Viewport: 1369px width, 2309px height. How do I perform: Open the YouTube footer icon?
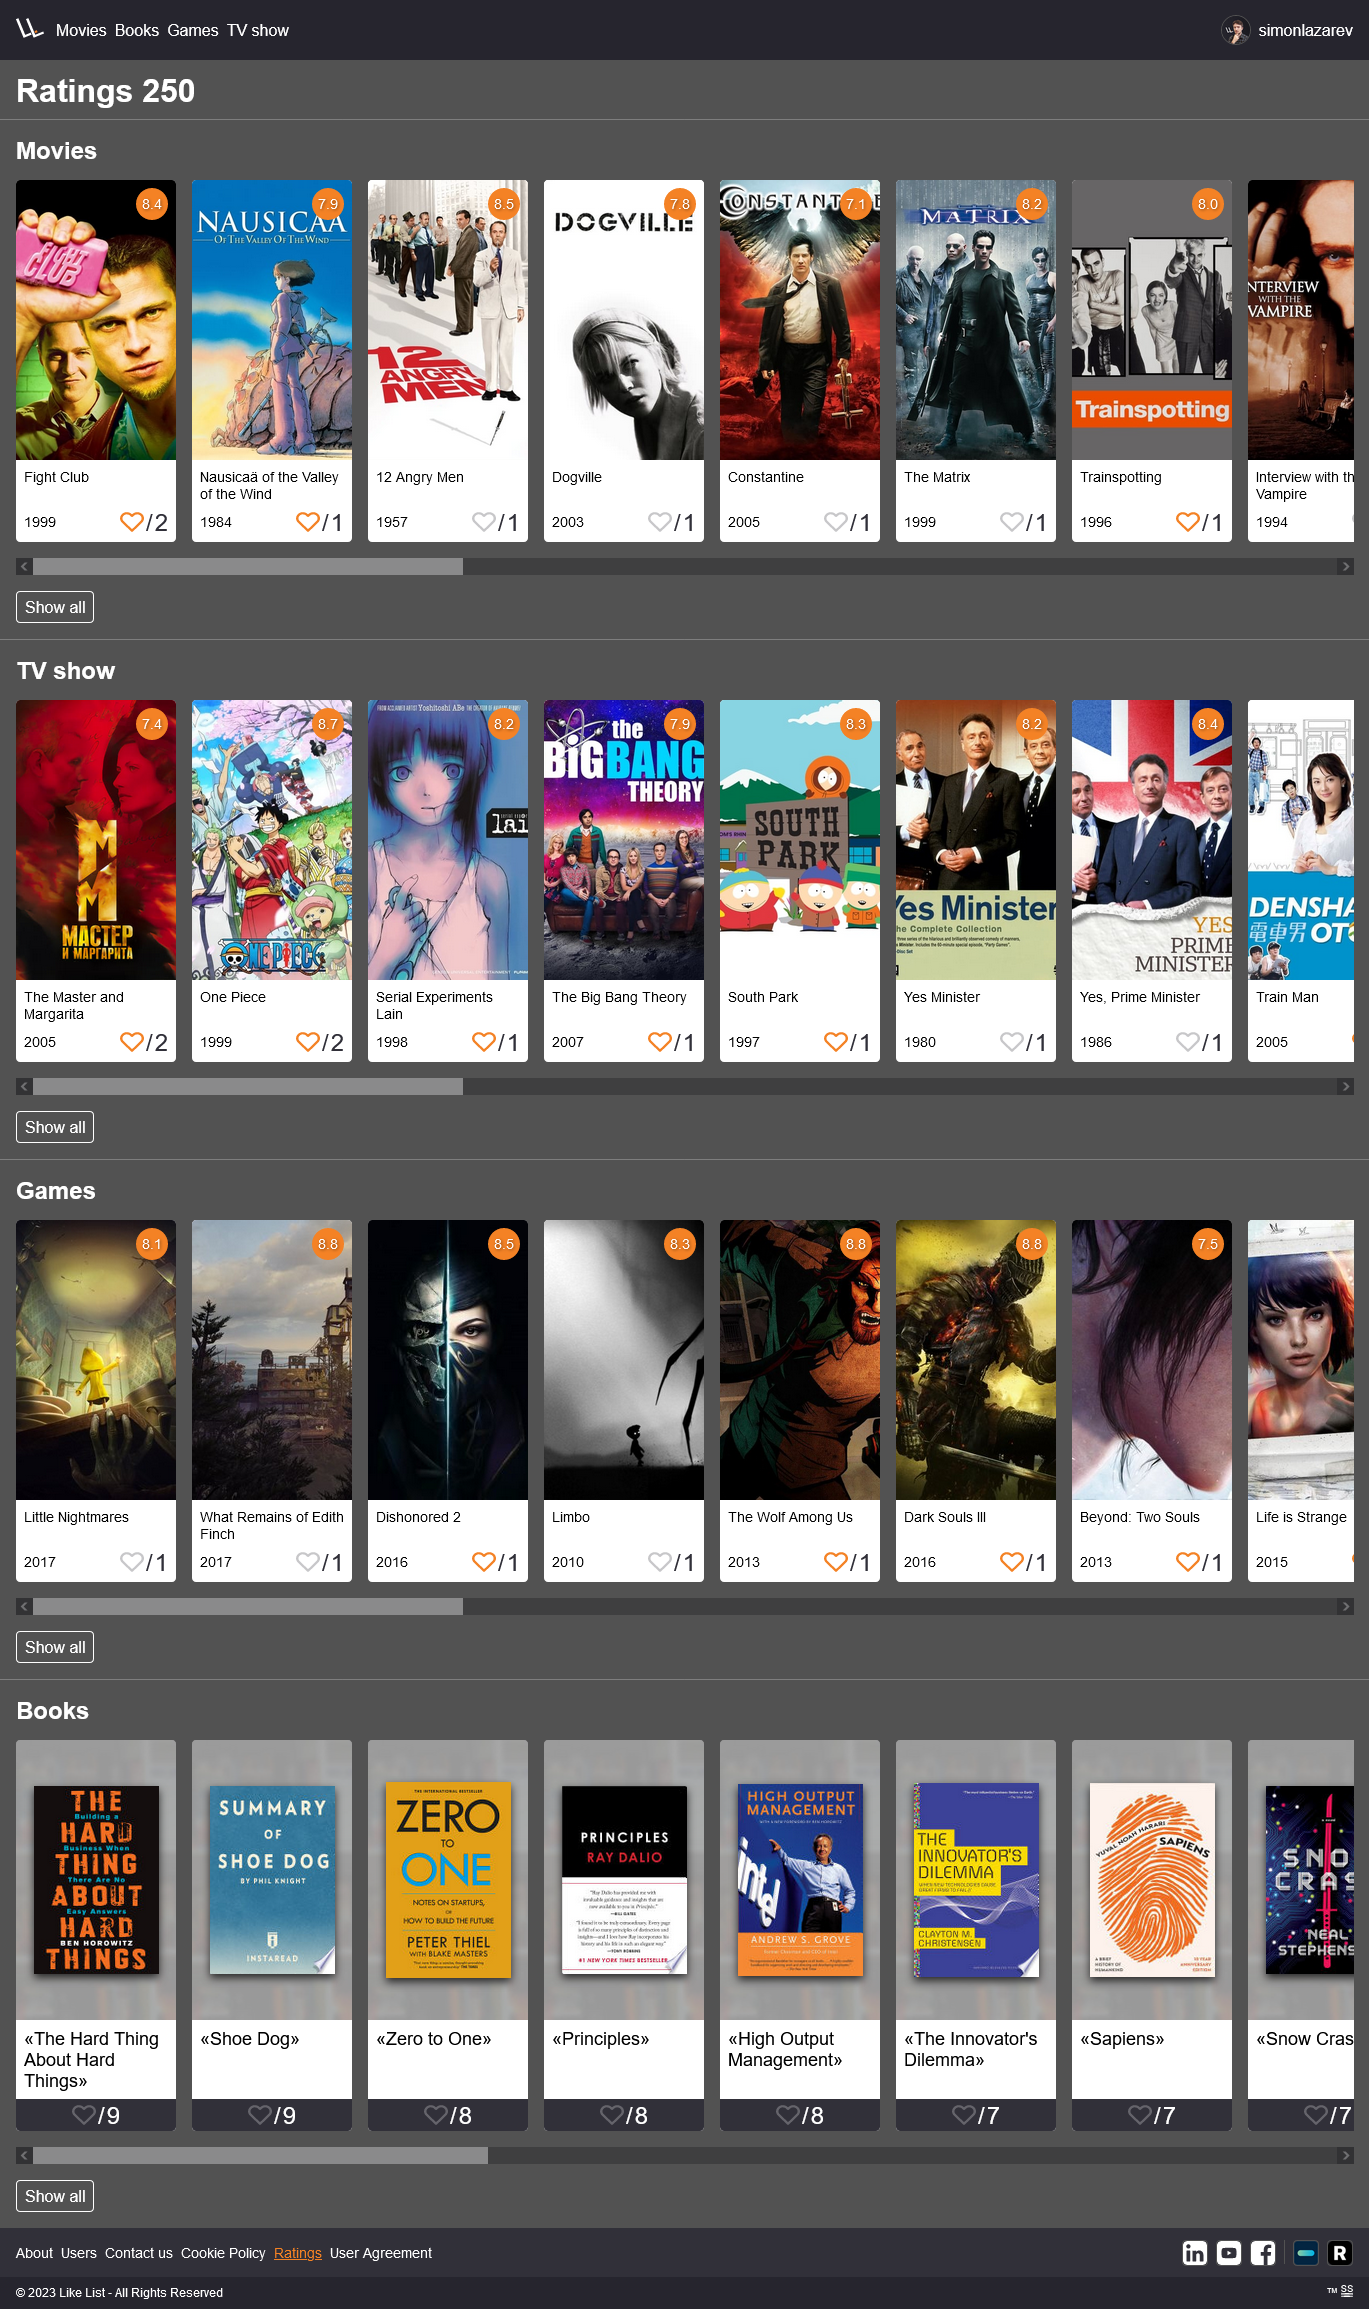click(x=1229, y=2252)
